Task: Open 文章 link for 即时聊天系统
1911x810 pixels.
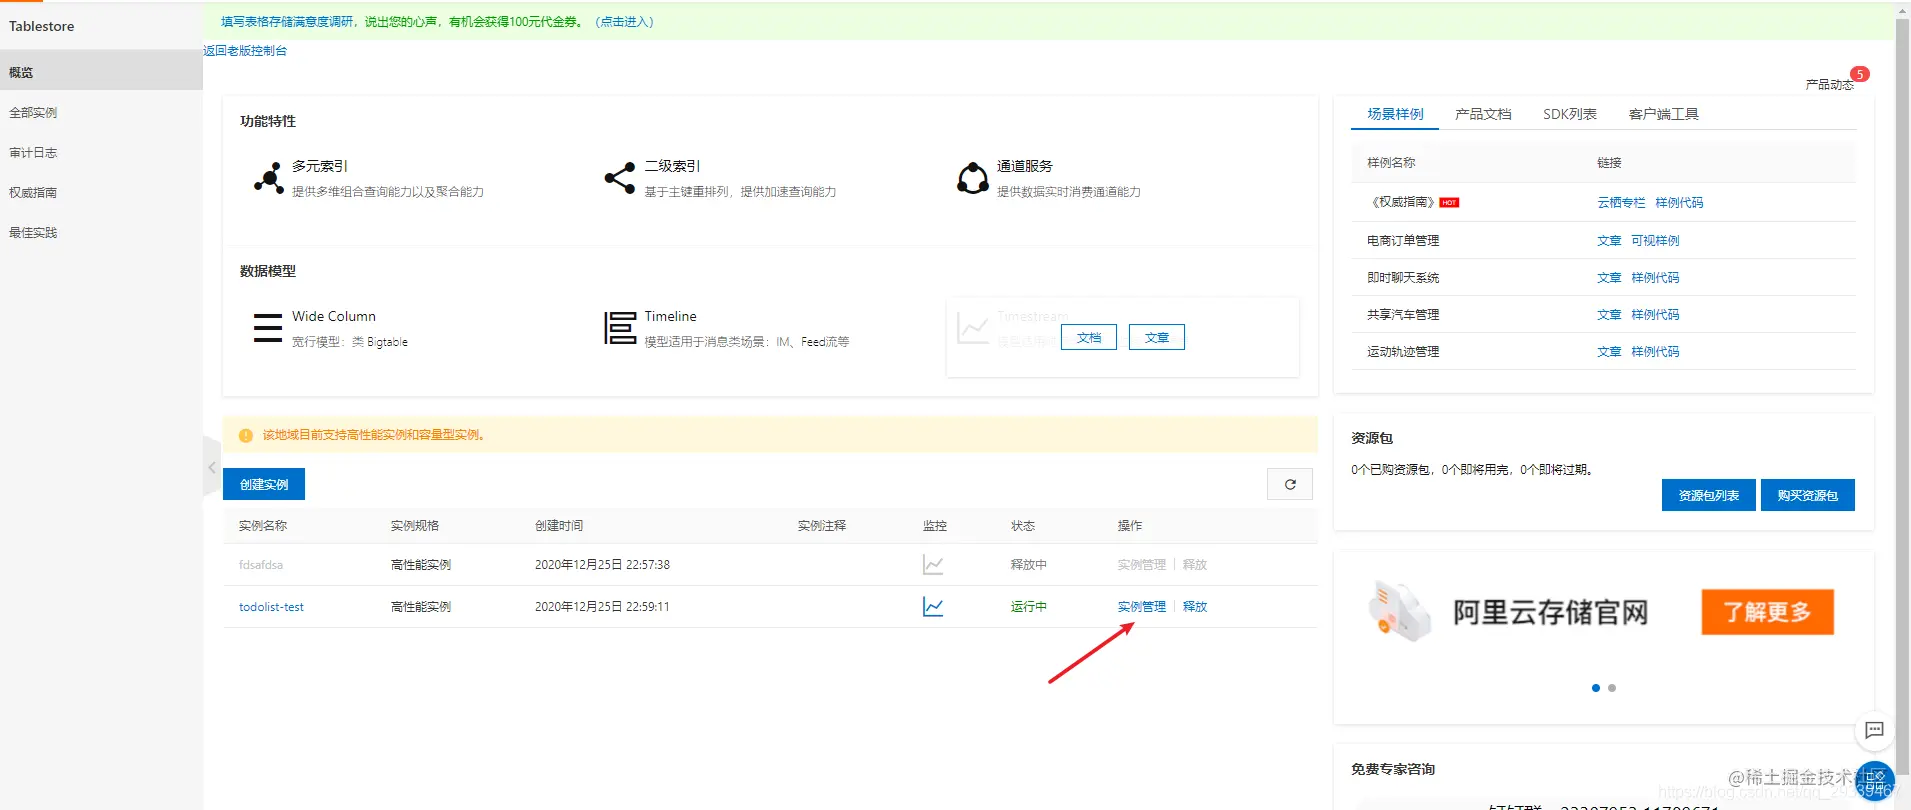Action: [1609, 277]
